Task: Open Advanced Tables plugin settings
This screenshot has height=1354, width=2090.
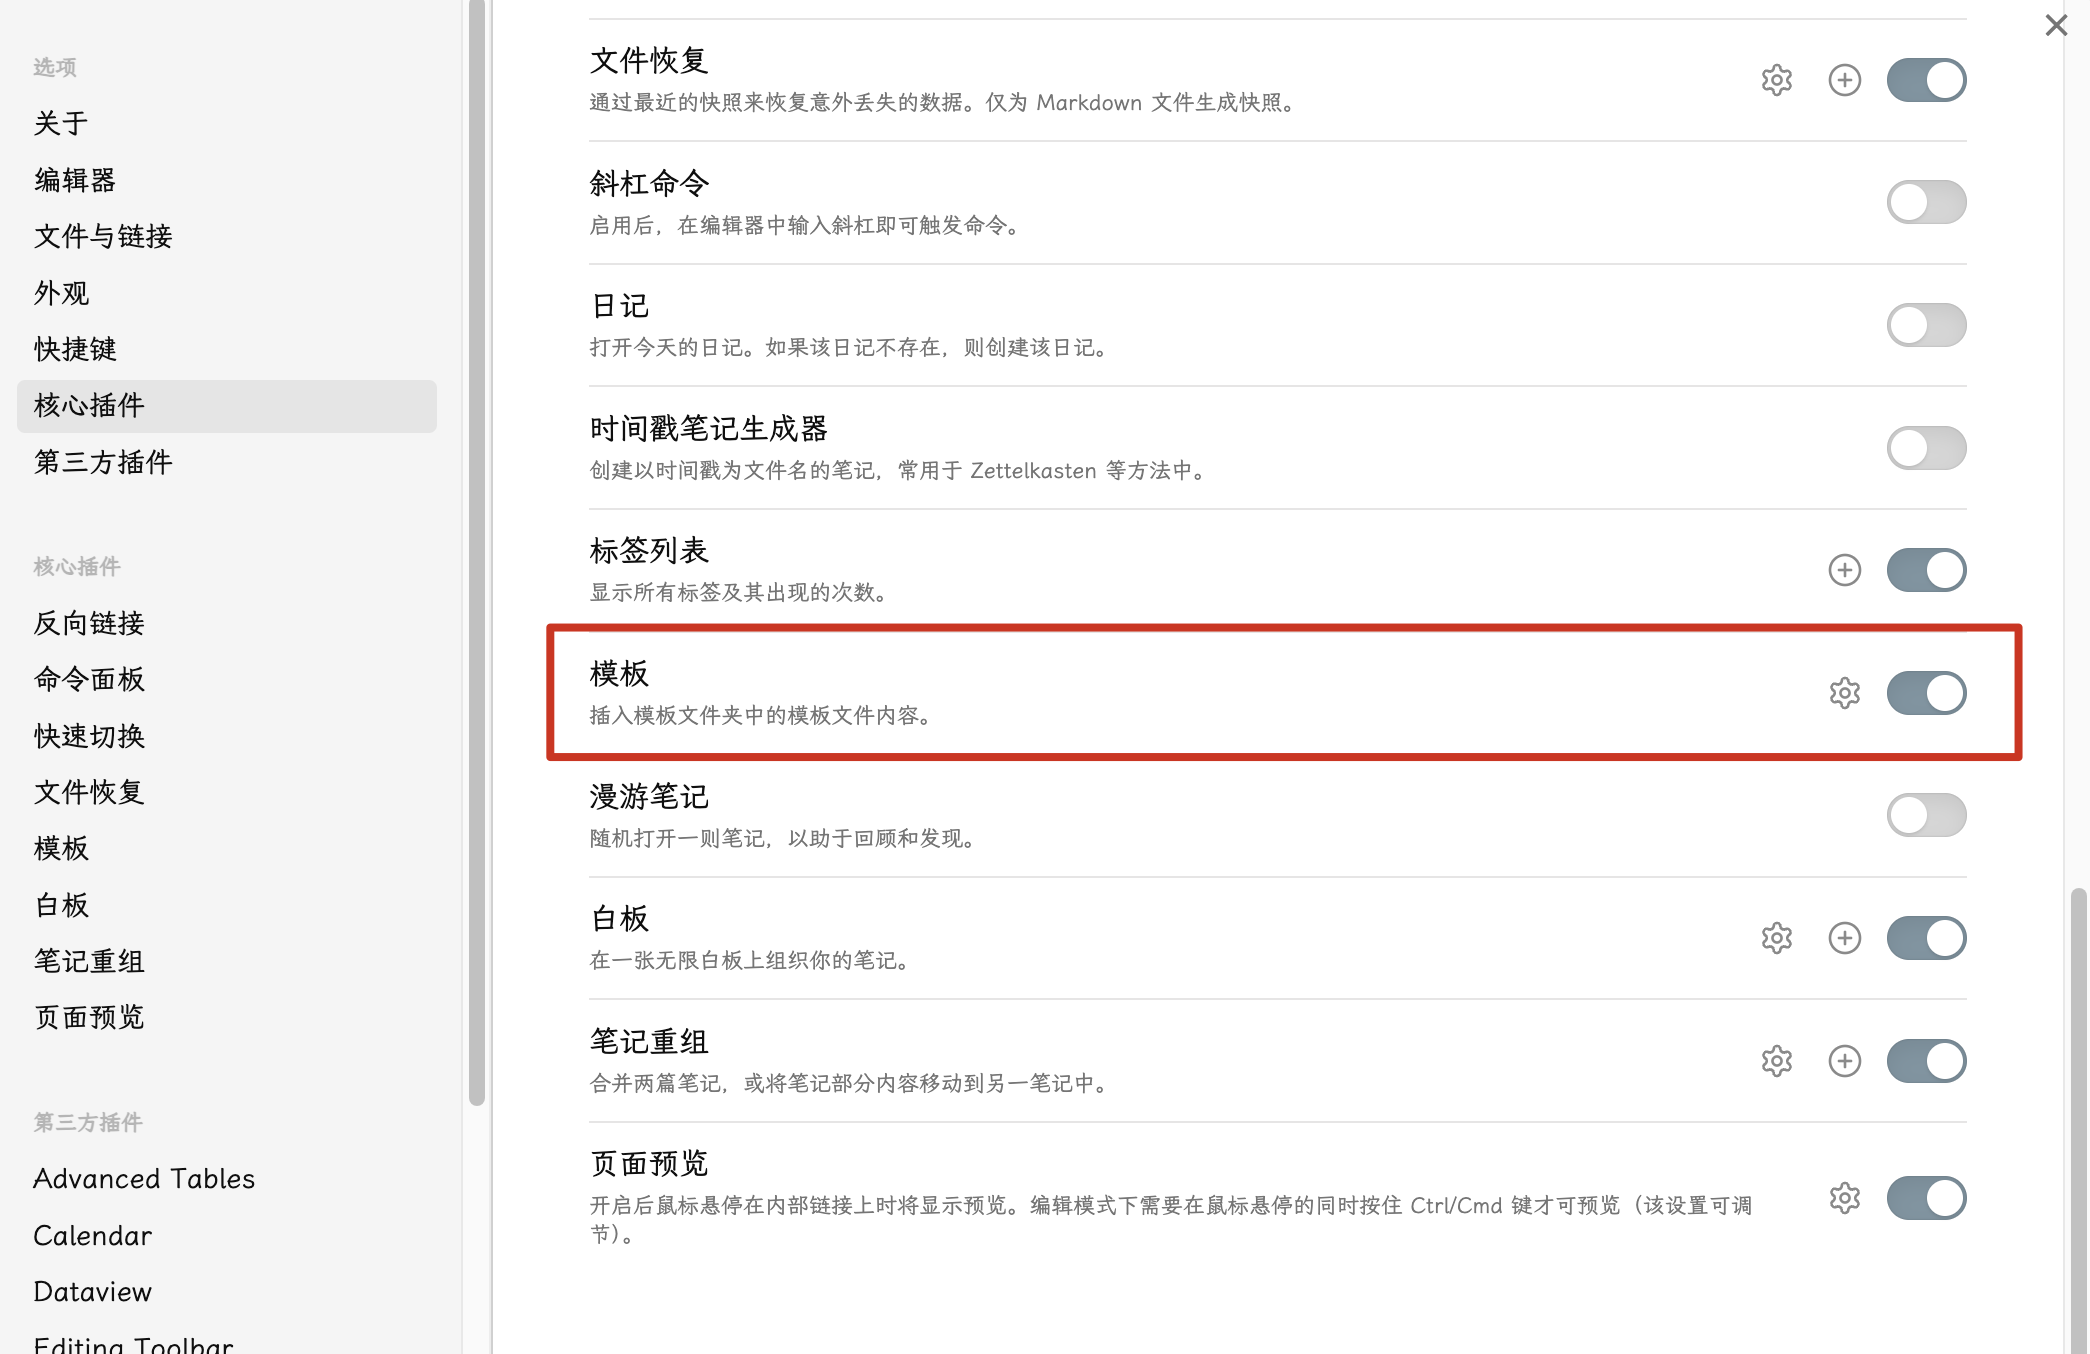Action: click(144, 1179)
